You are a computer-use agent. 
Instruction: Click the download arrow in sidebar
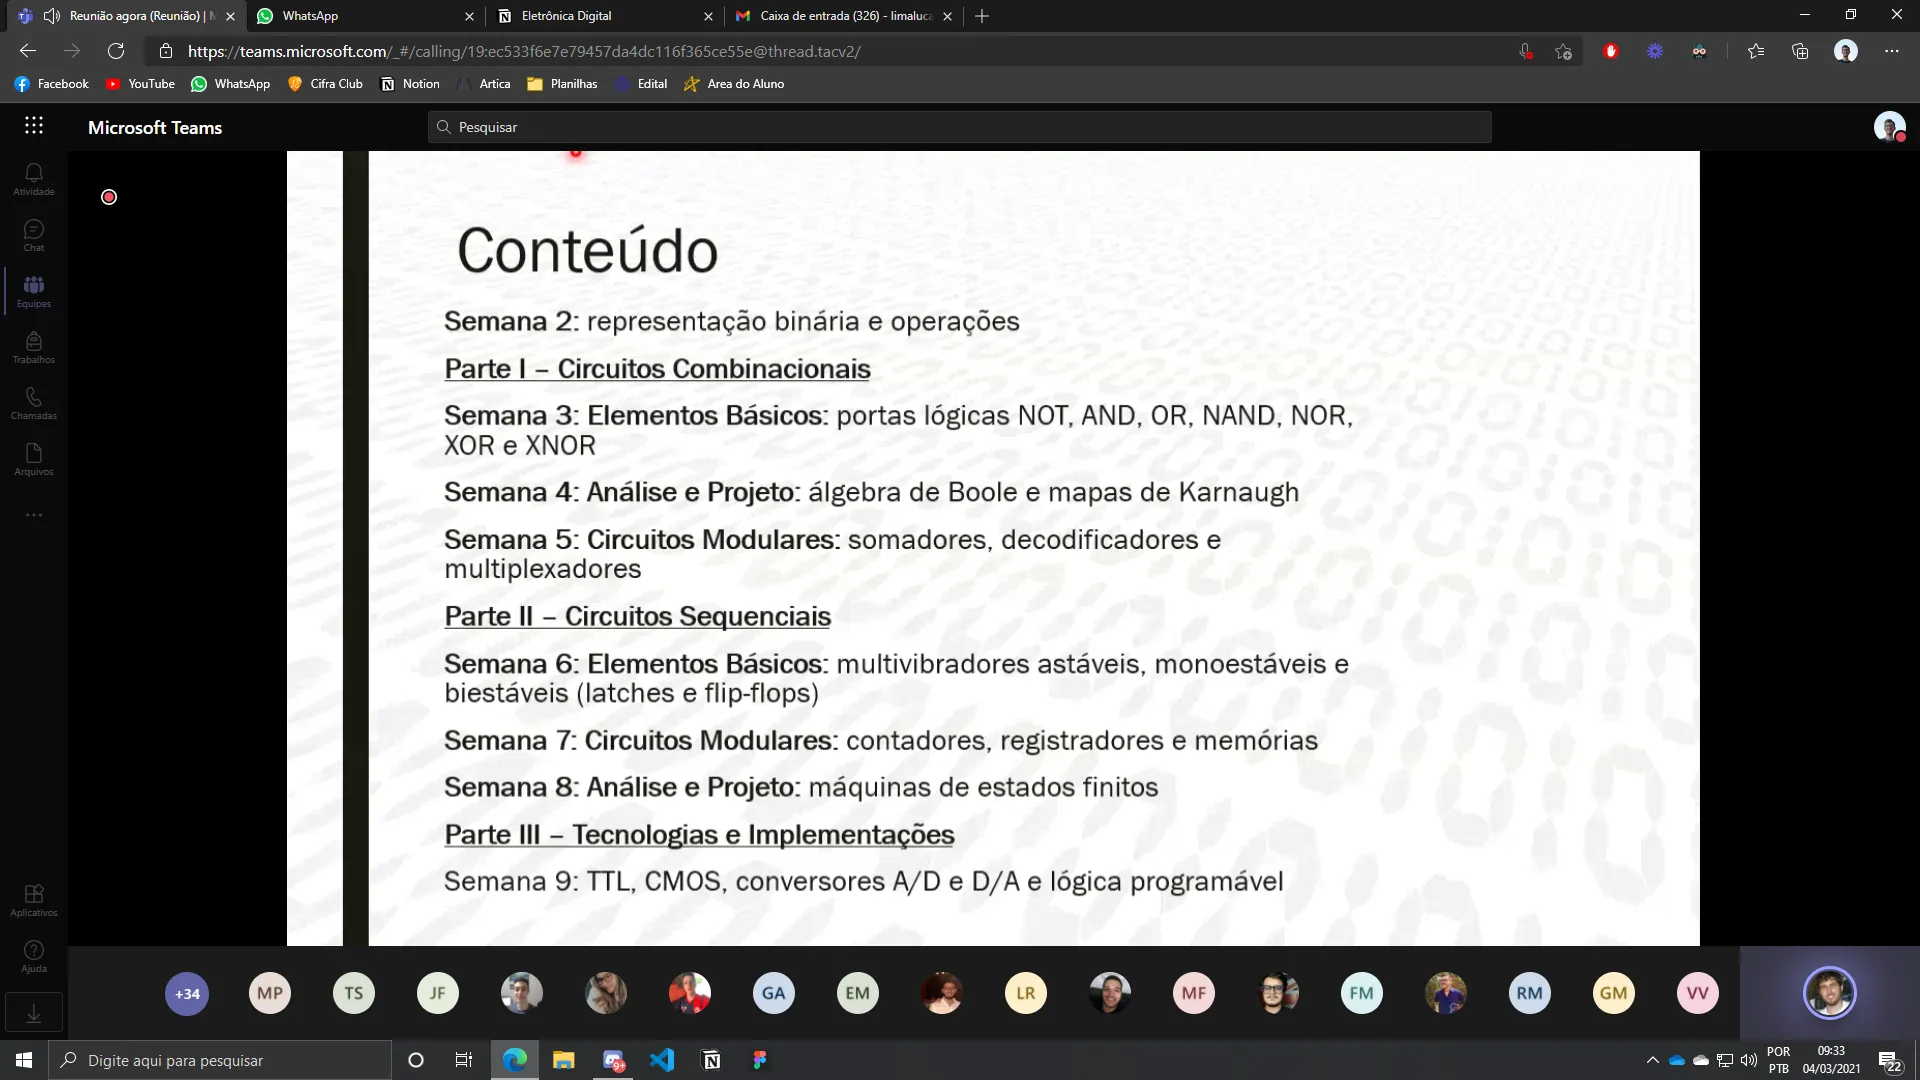(x=33, y=1013)
